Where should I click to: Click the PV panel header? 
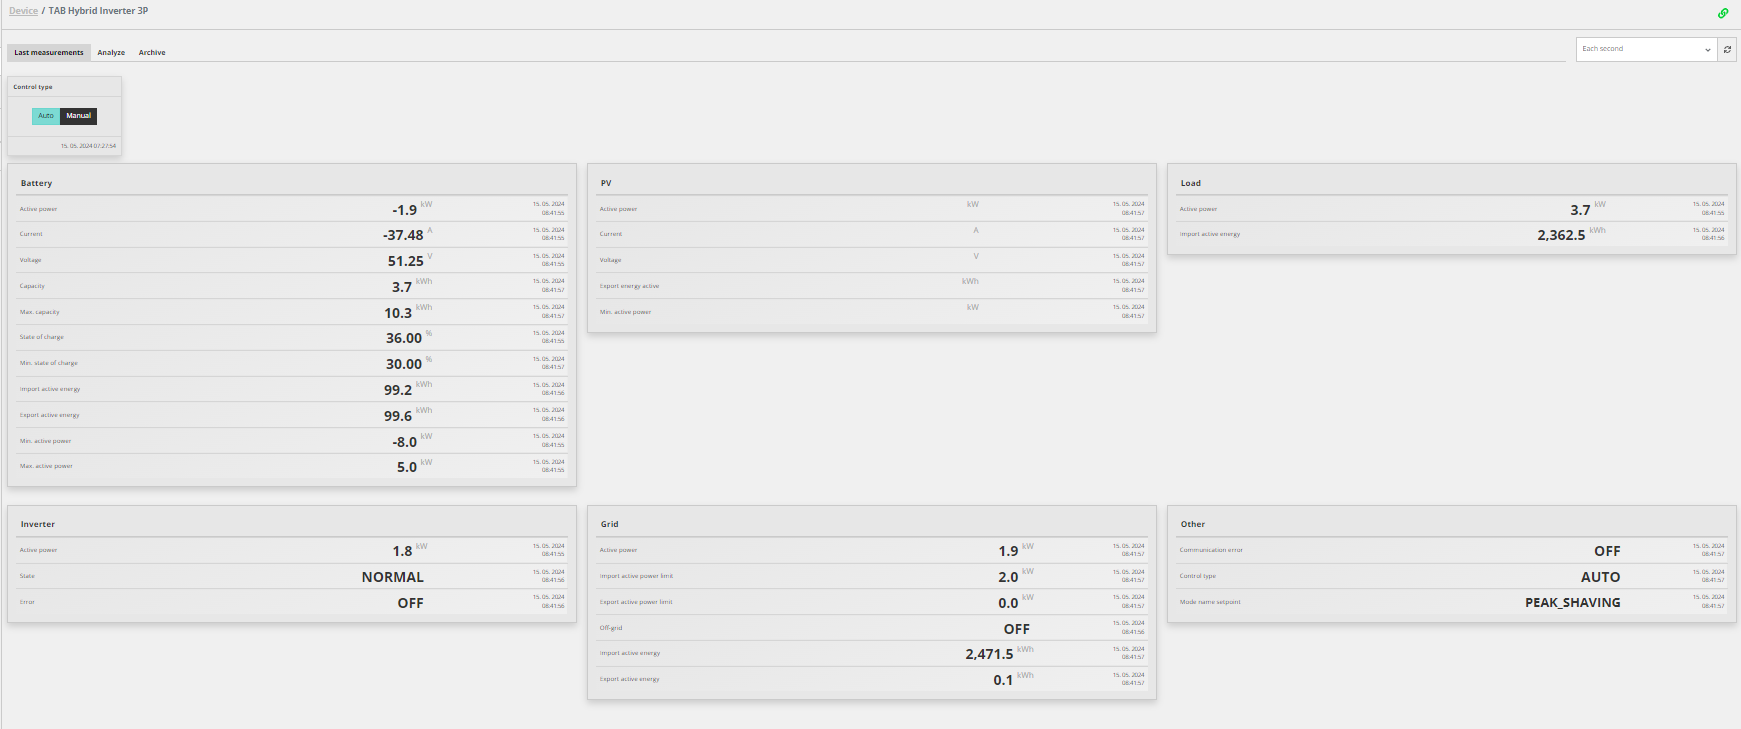606,183
